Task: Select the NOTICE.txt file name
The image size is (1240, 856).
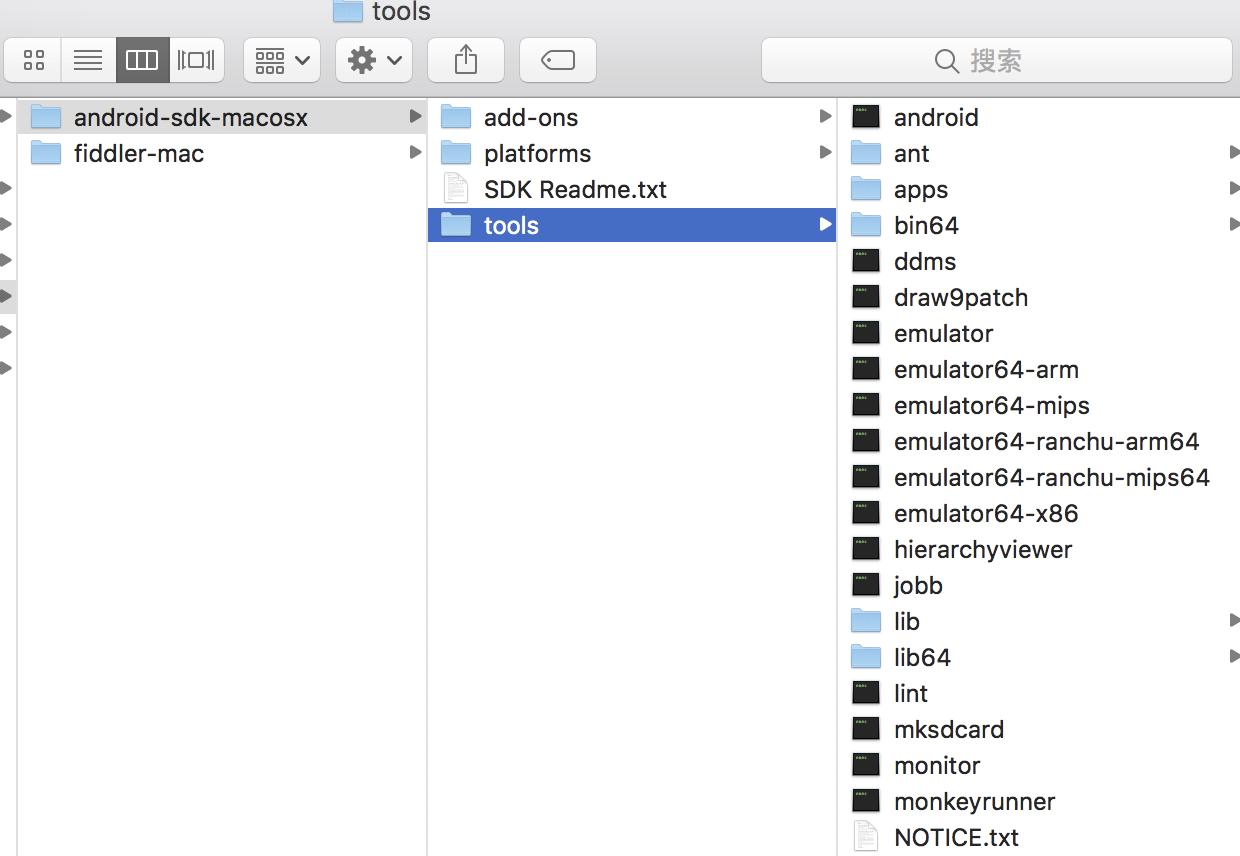Action: click(956, 837)
